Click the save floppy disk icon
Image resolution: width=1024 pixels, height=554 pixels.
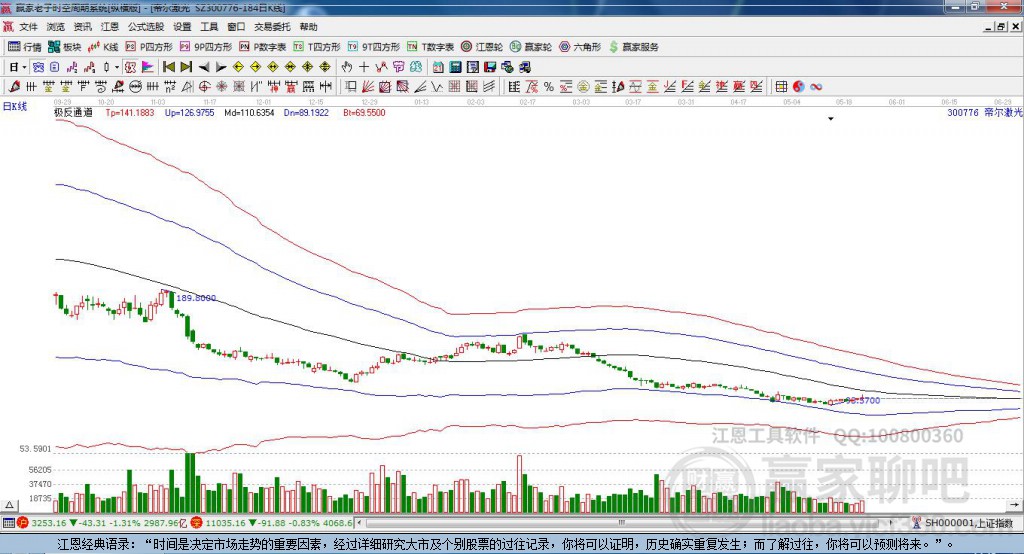click(x=490, y=67)
